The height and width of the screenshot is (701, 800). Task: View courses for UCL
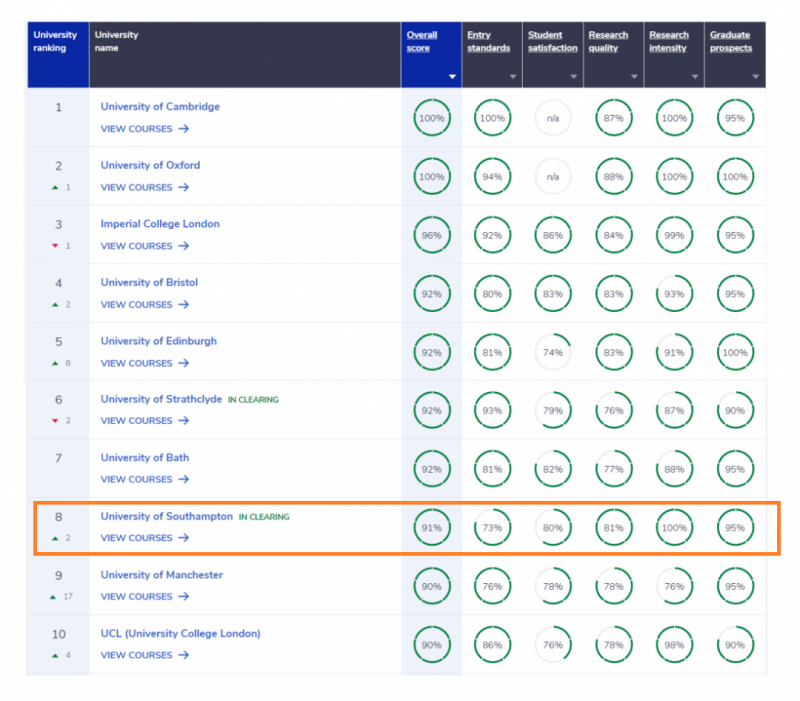[x=145, y=655]
